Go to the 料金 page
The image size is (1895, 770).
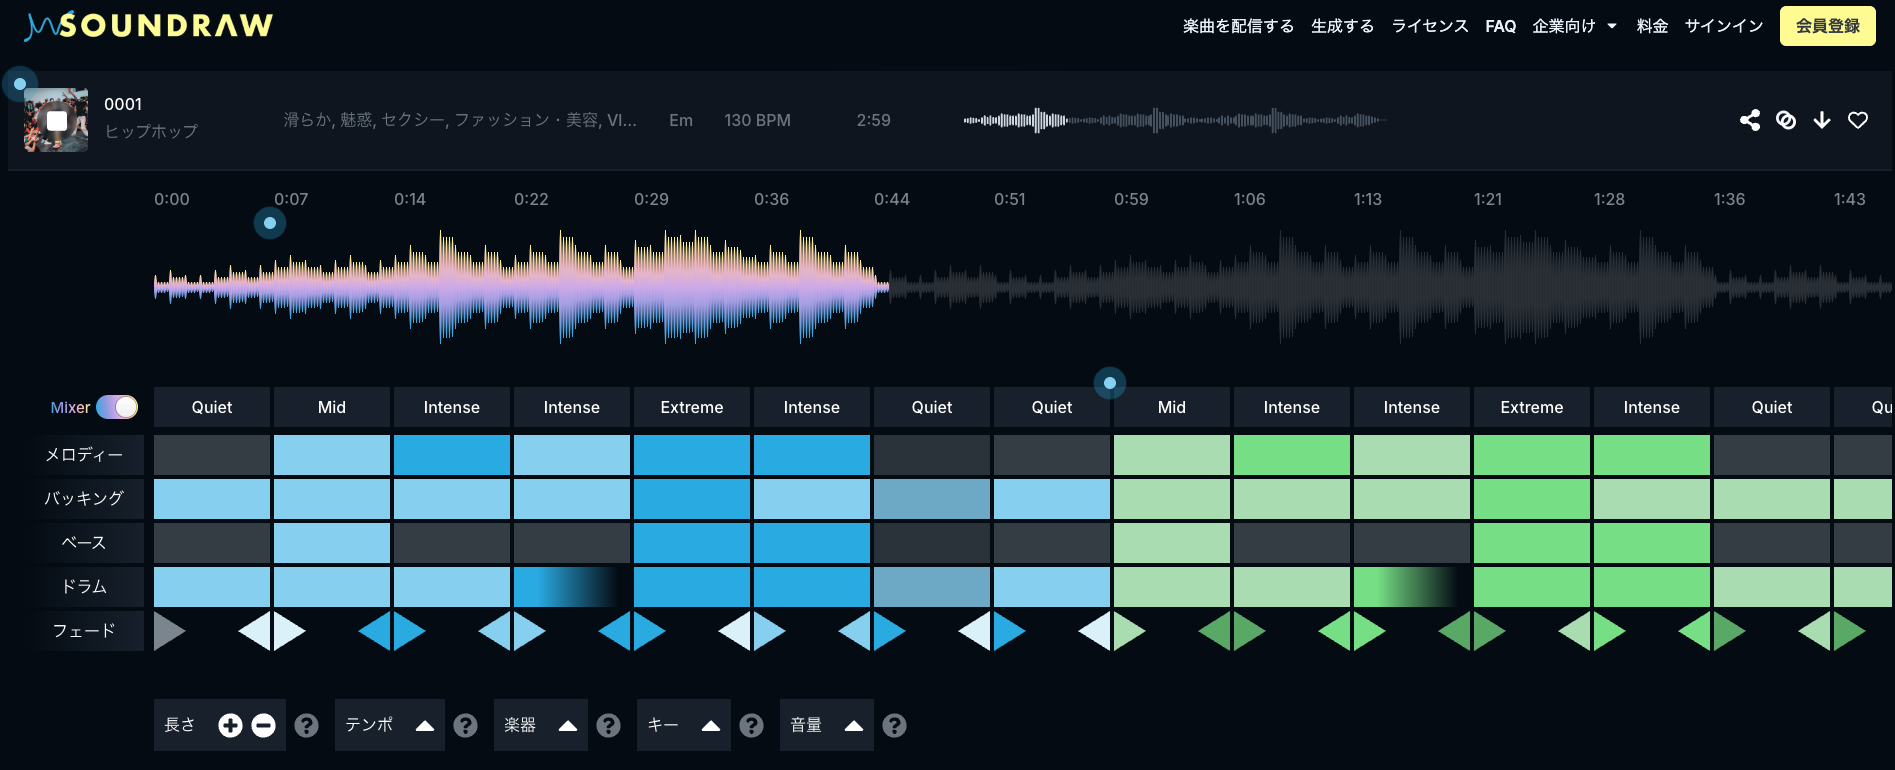coord(1652,26)
